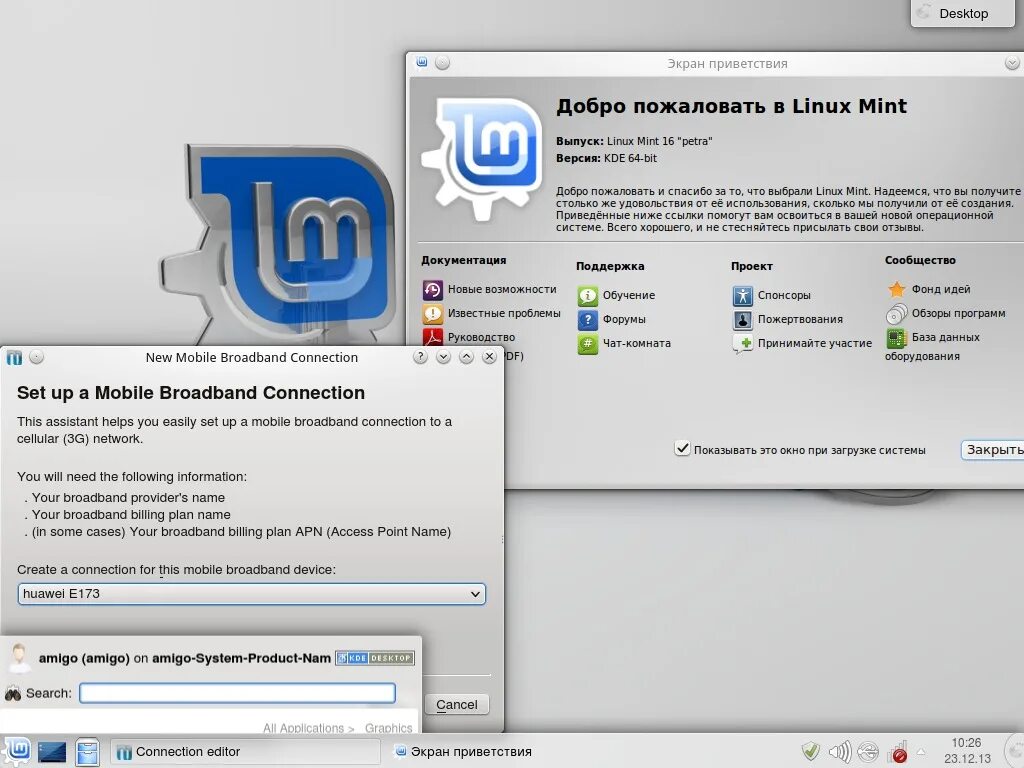Cancel the mobile broadband setup
Viewport: 1024px width, 768px height.
click(x=456, y=704)
